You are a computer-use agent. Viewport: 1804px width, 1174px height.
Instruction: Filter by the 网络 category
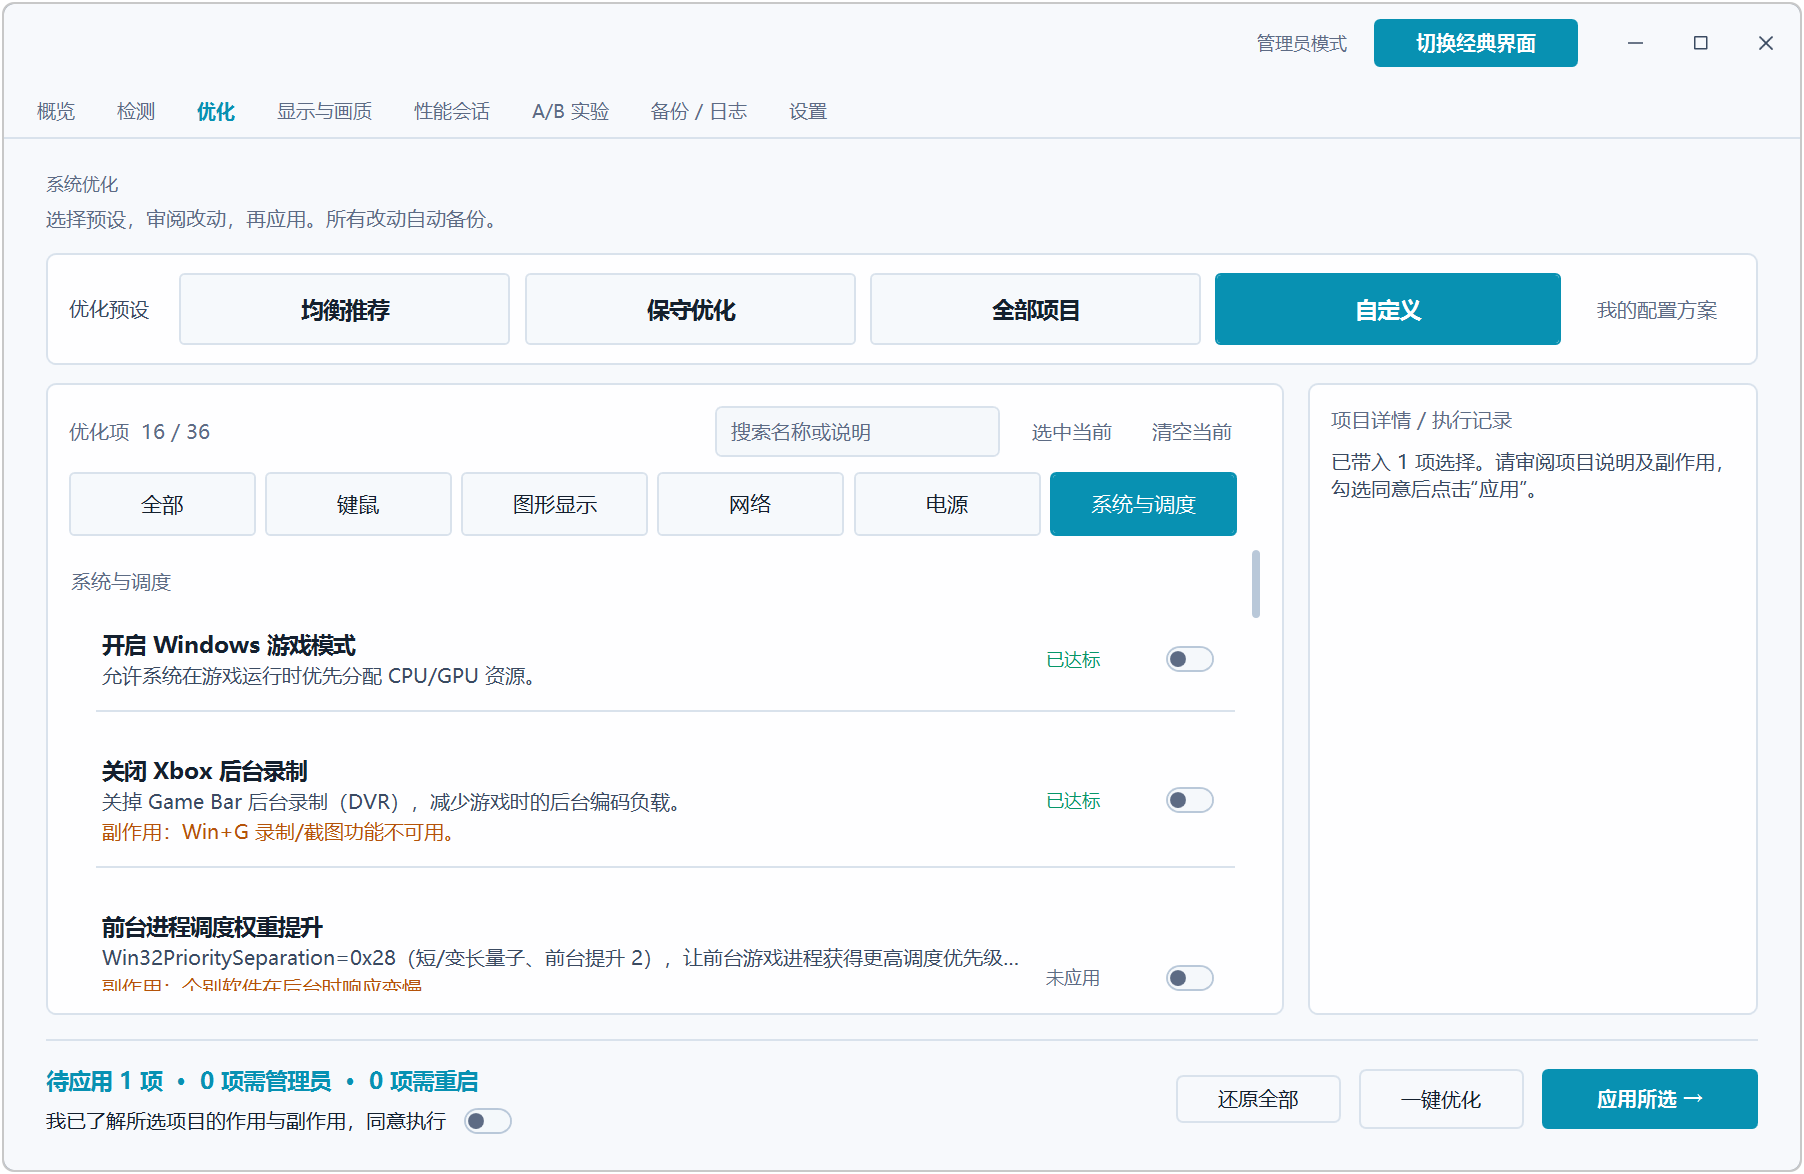[750, 504]
